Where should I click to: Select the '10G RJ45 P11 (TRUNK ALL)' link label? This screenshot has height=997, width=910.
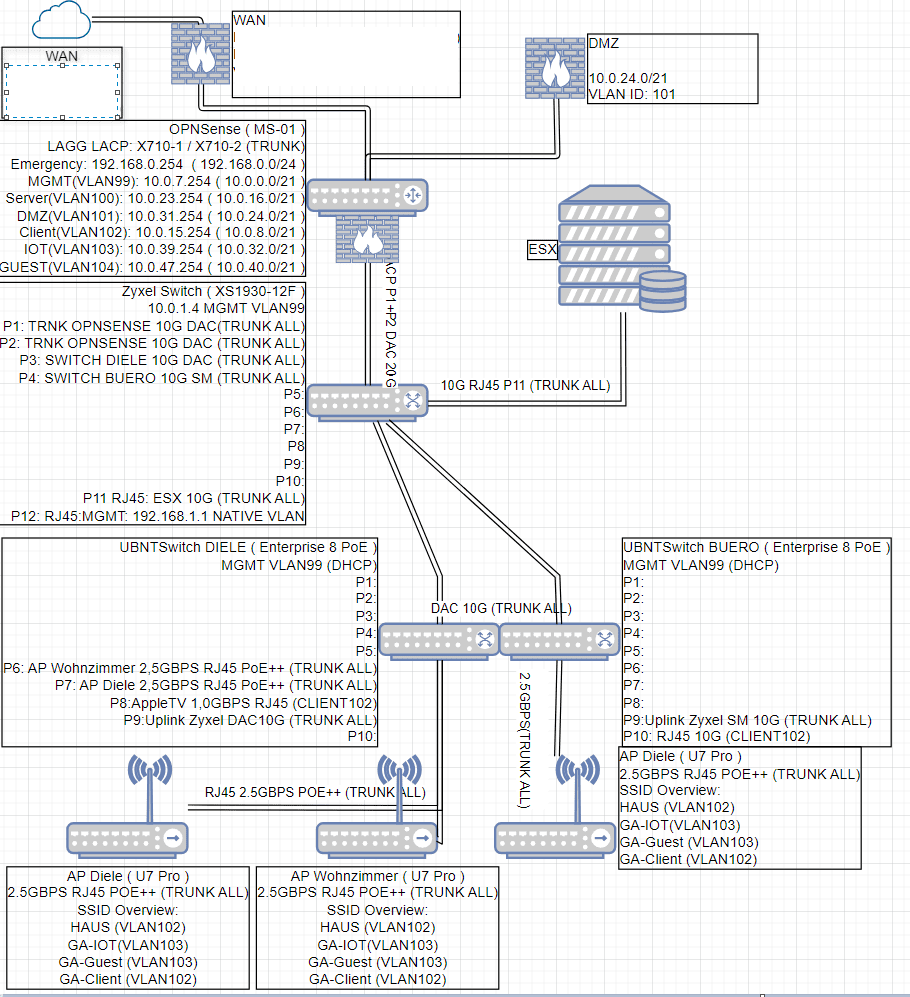coord(525,385)
